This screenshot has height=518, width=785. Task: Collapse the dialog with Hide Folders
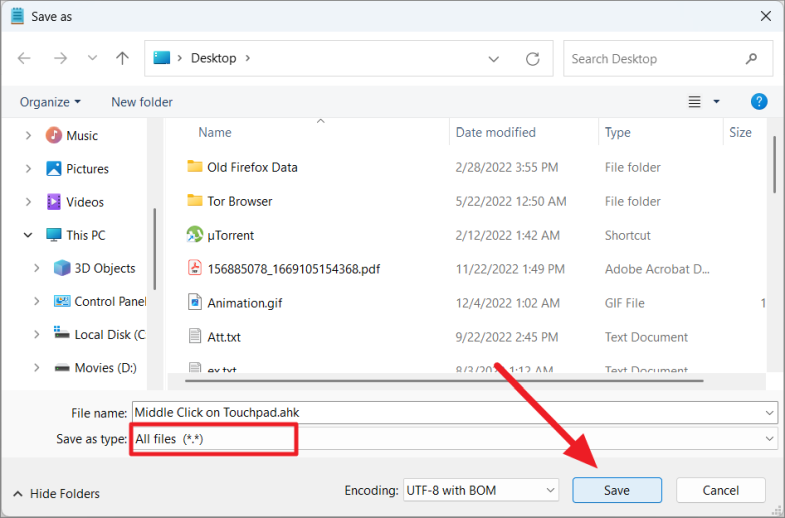pos(57,493)
